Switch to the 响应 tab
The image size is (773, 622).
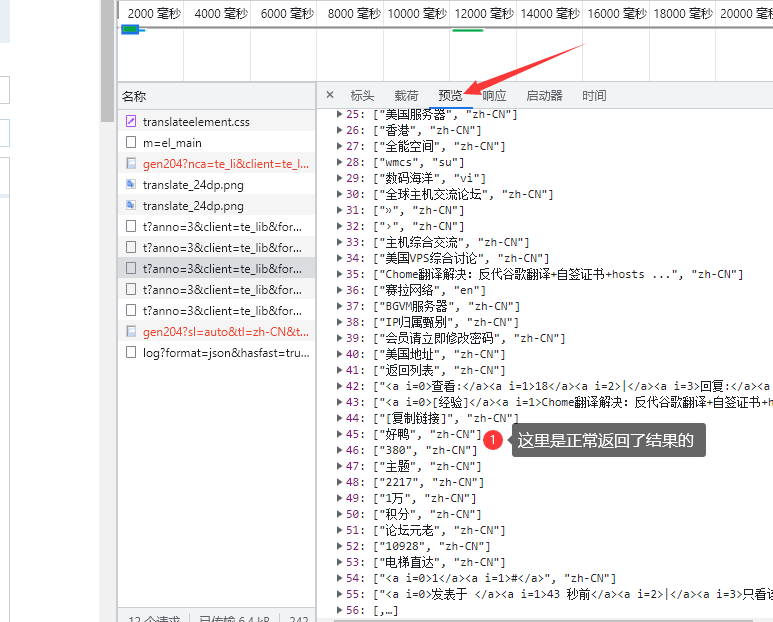[494, 96]
